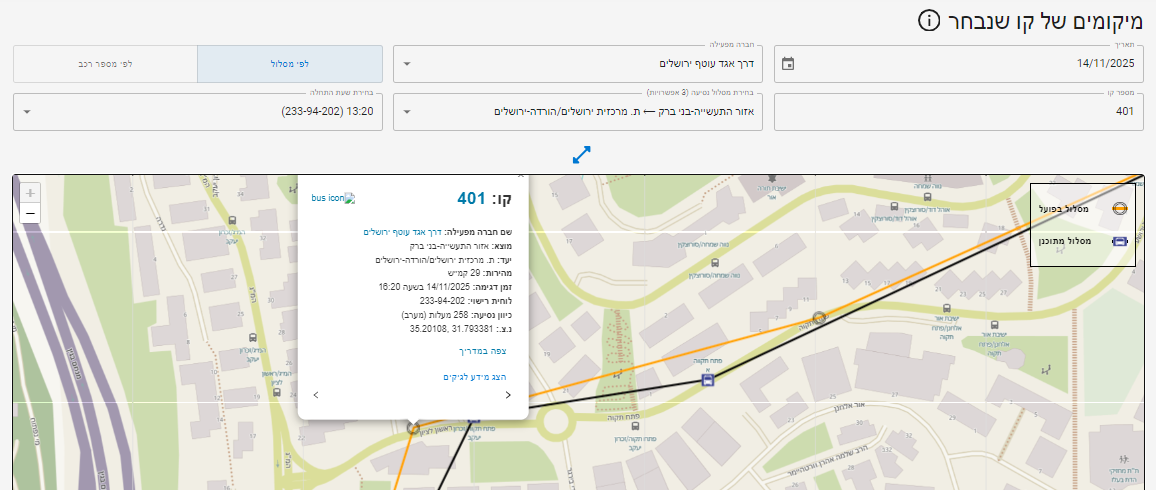The height and width of the screenshot is (490, 1156).
Task: Click the origin text אזור התעשייה-בני ברק in popup
Action: coord(451,246)
